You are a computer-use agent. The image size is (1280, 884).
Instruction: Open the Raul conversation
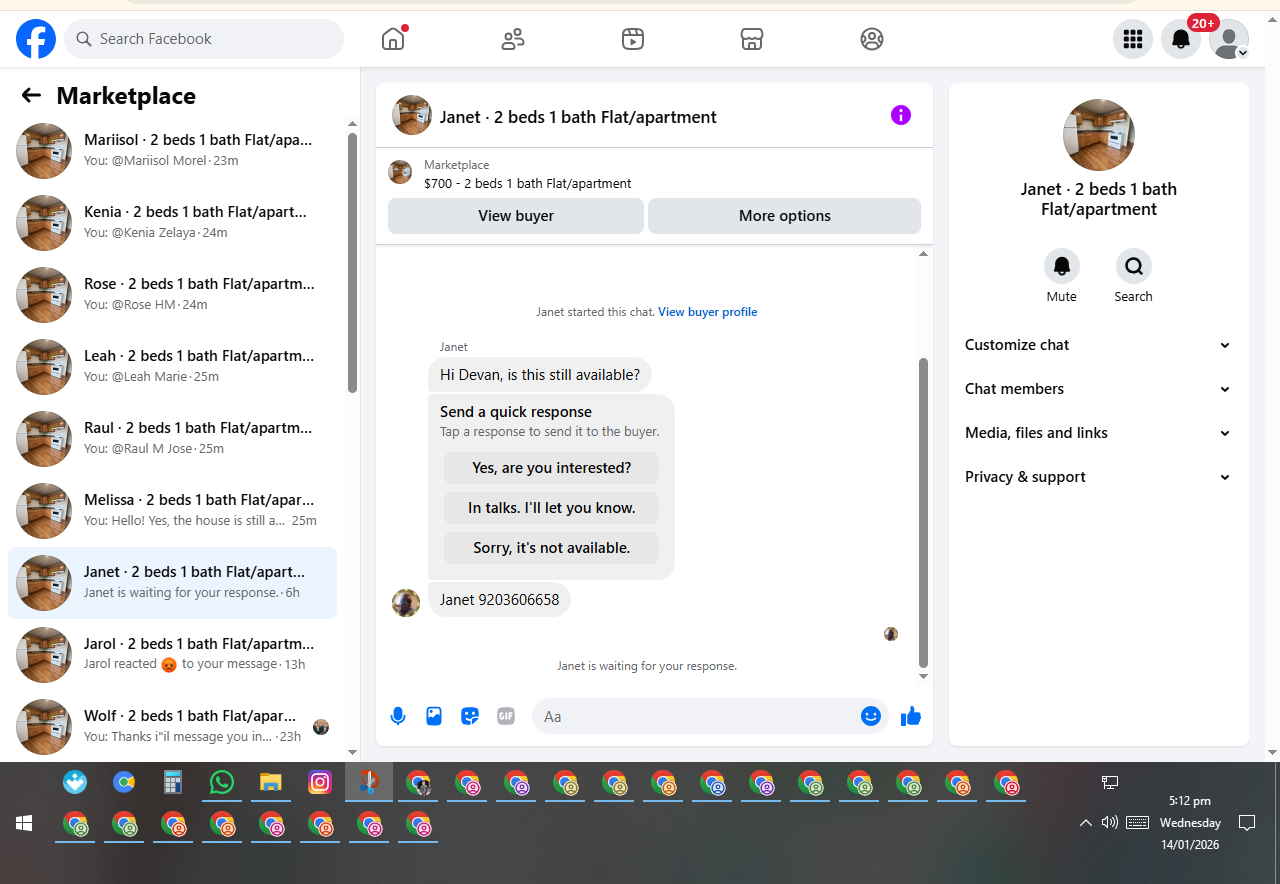coord(172,439)
